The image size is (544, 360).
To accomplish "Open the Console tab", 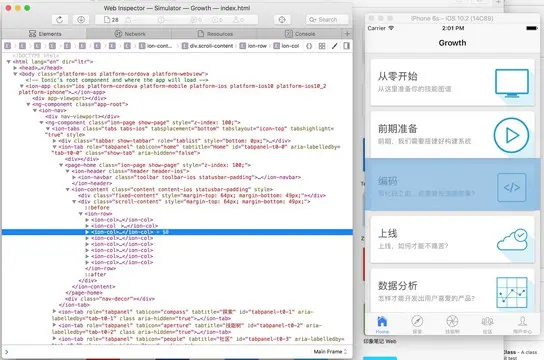I will click(x=300, y=34).
